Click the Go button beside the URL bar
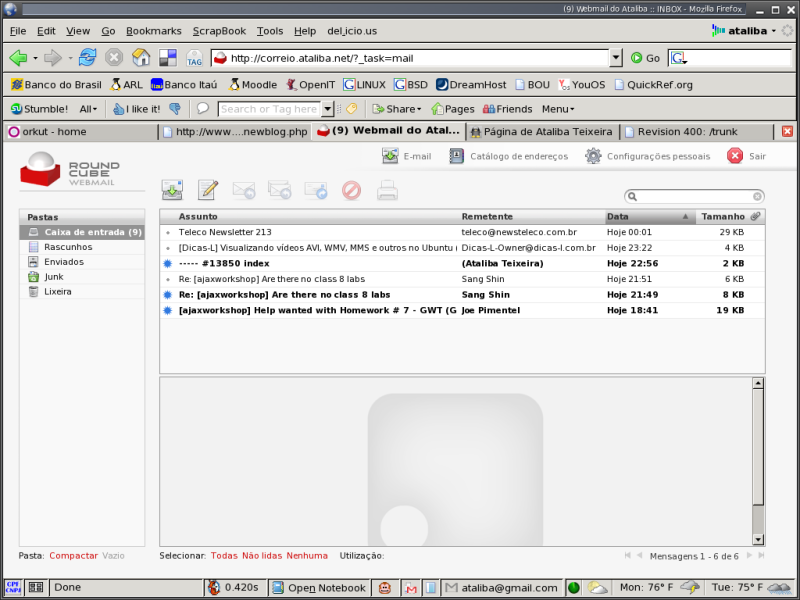 click(645, 58)
